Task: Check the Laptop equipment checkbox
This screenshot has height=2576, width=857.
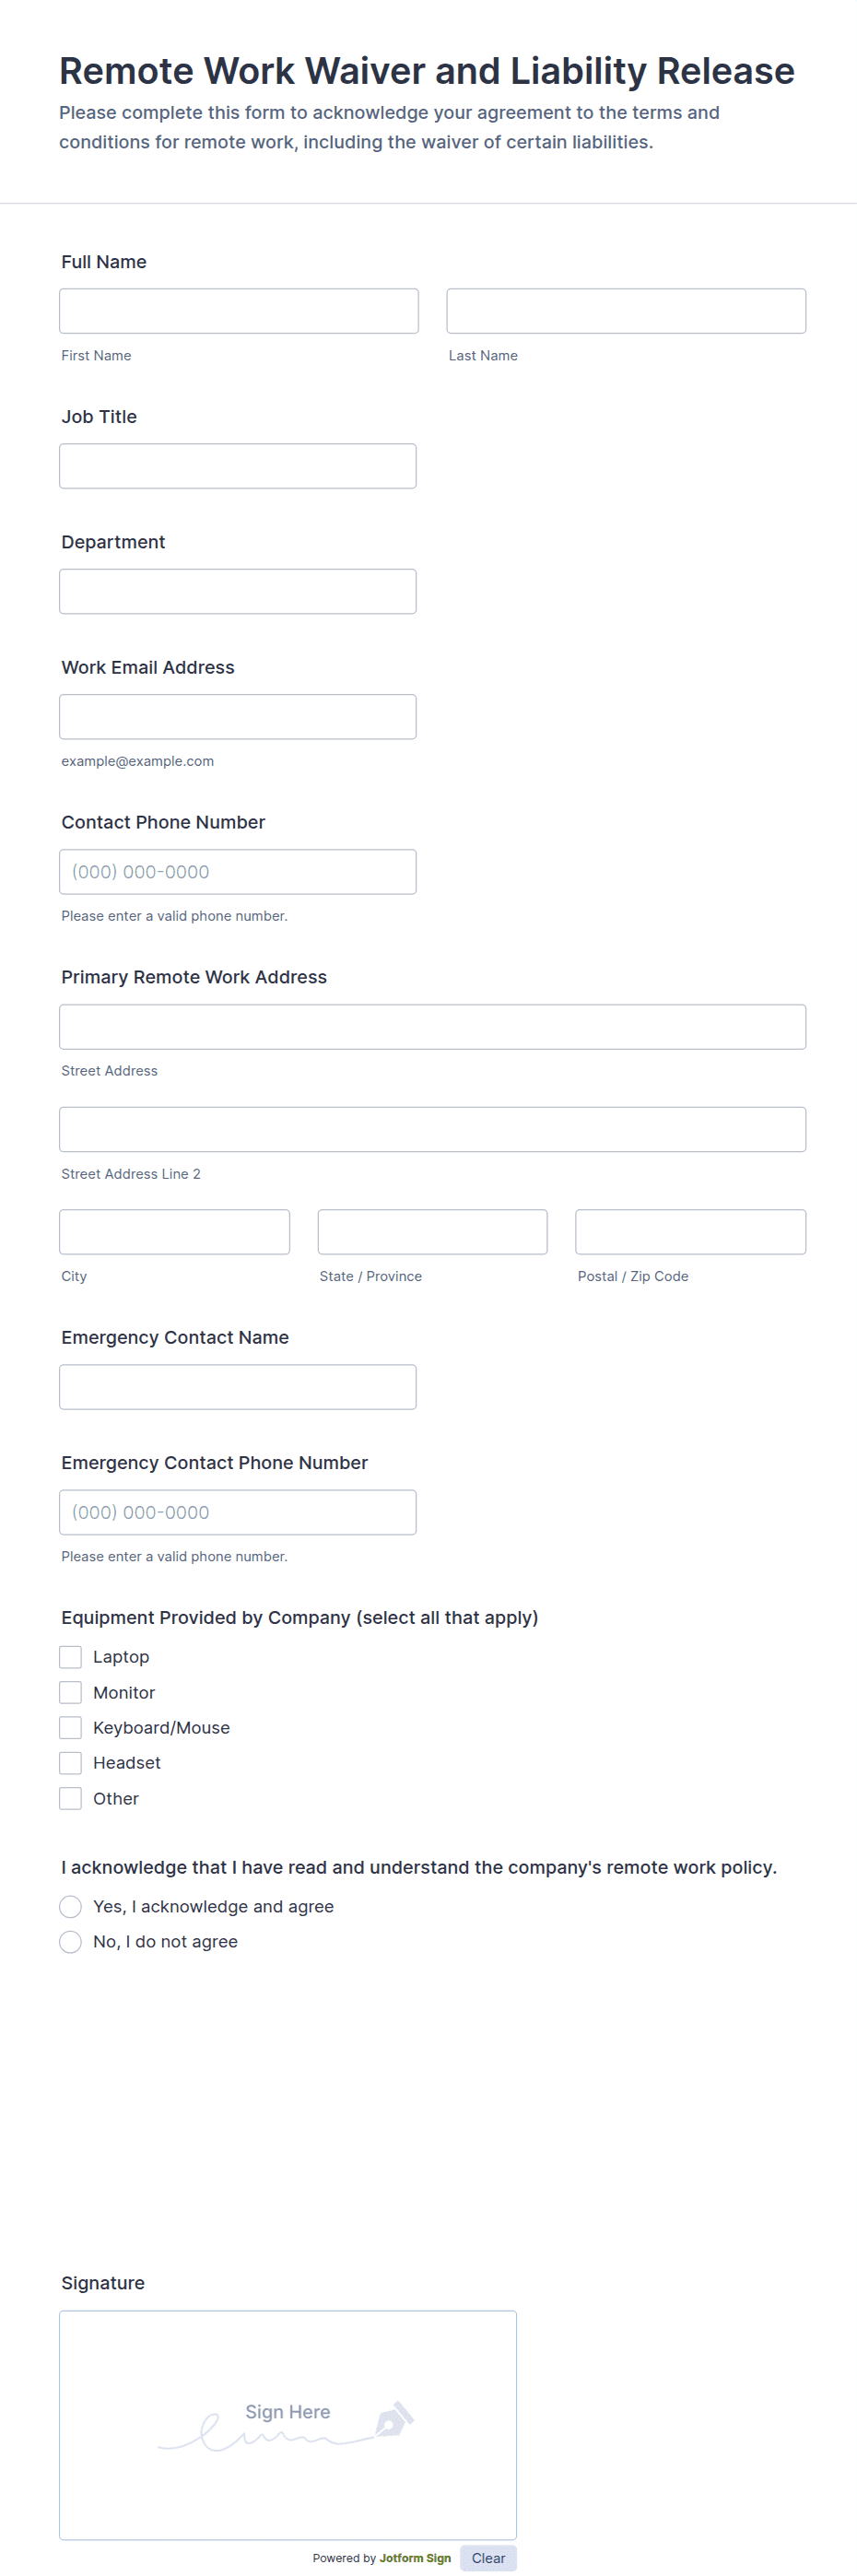Action: 70,1657
